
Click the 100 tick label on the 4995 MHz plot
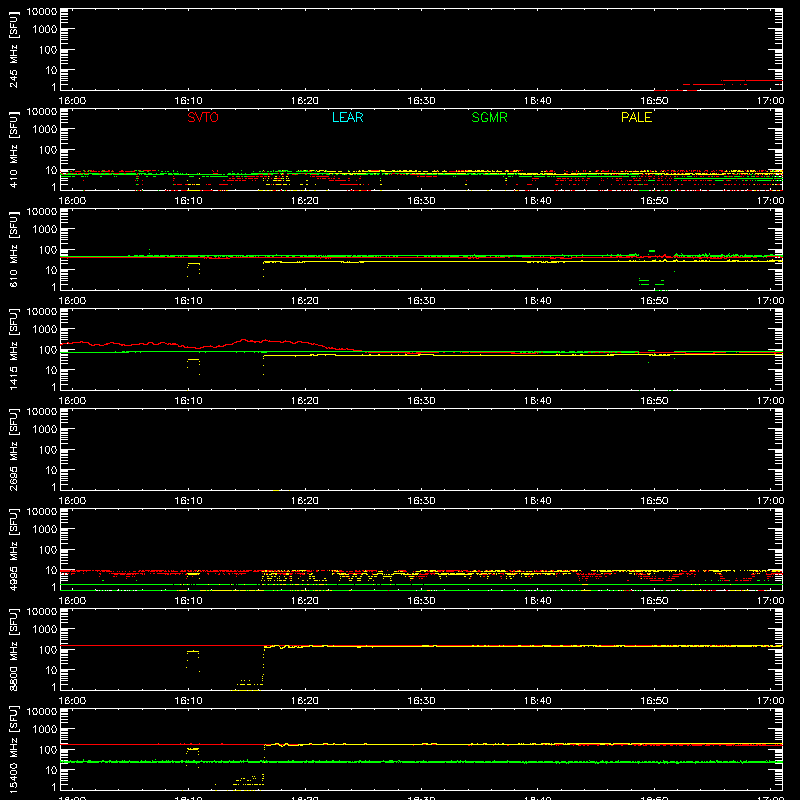[48, 550]
